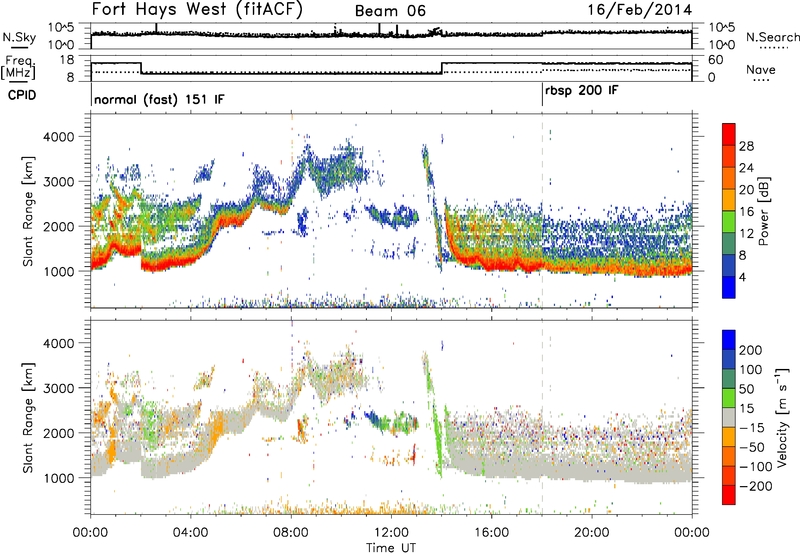This screenshot has height=554, width=800.
Task: Click the 'rbsp 200 IF' text
Action: pos(582,91)
